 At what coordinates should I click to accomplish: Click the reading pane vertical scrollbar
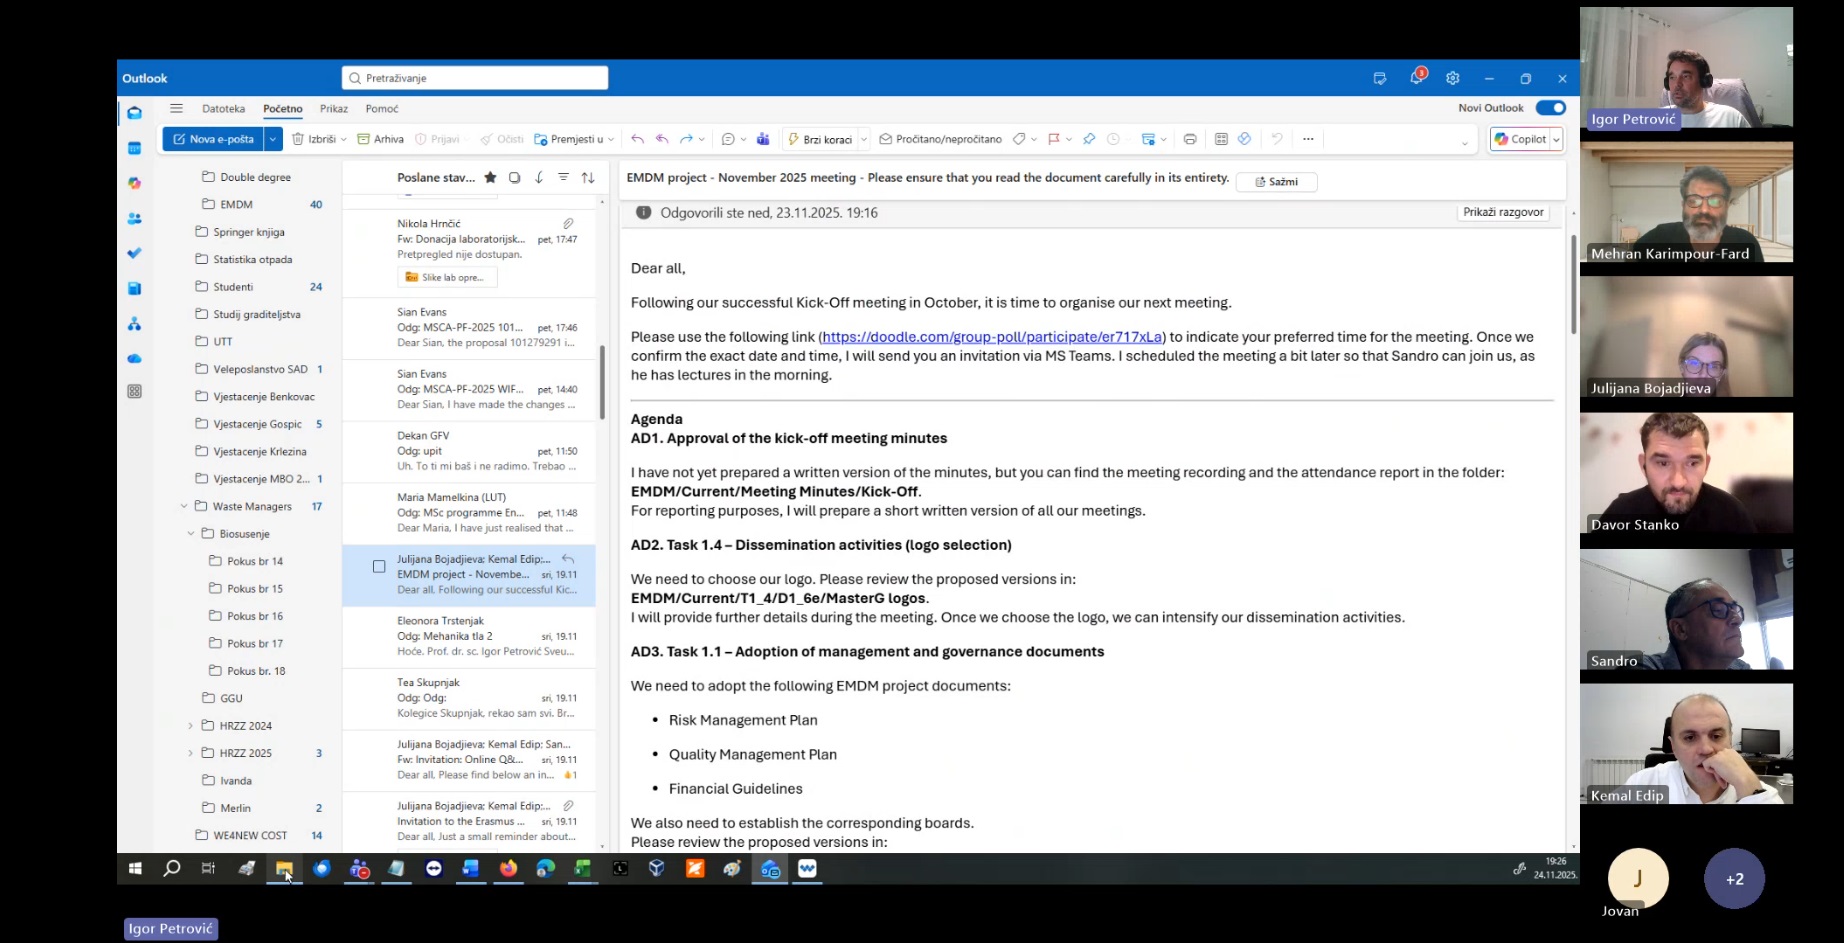click(x=1572, y=285)
